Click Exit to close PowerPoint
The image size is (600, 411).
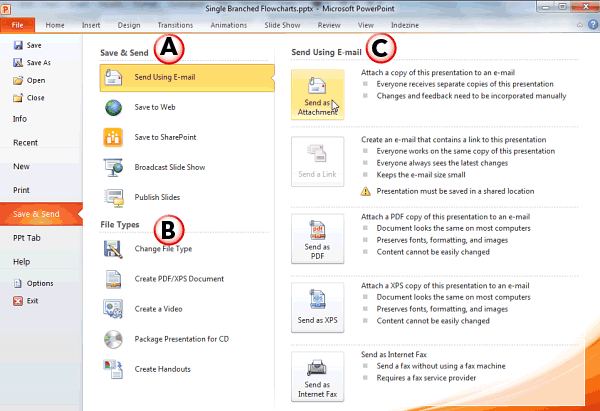[x=33, y=300]
